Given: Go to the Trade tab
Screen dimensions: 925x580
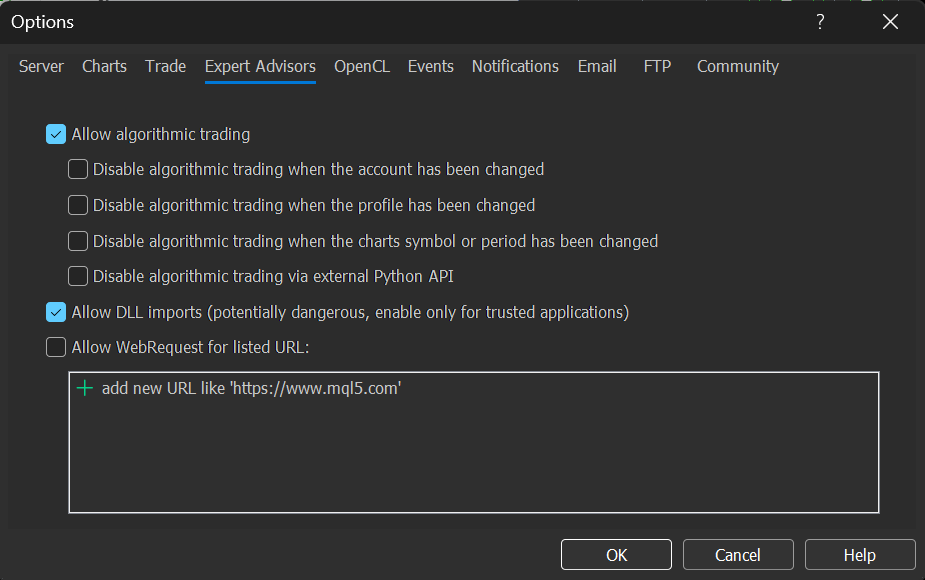Looking at the screenshot, I should point(165,66).
